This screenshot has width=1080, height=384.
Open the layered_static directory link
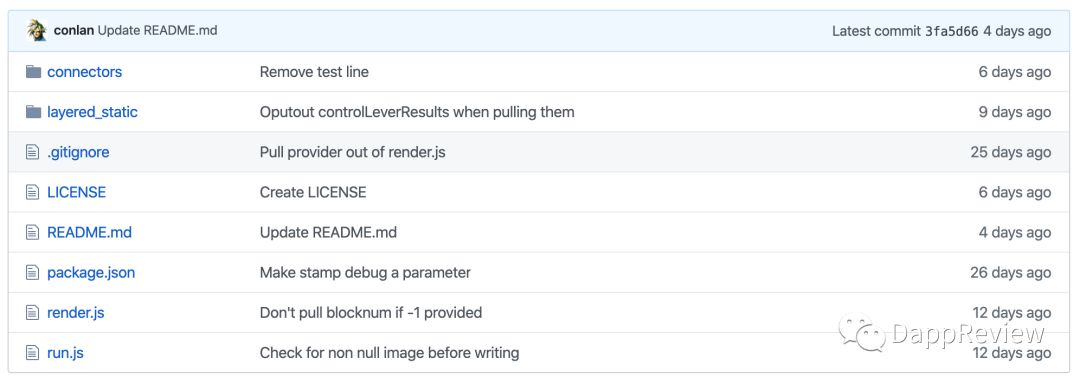click(92, 112)
